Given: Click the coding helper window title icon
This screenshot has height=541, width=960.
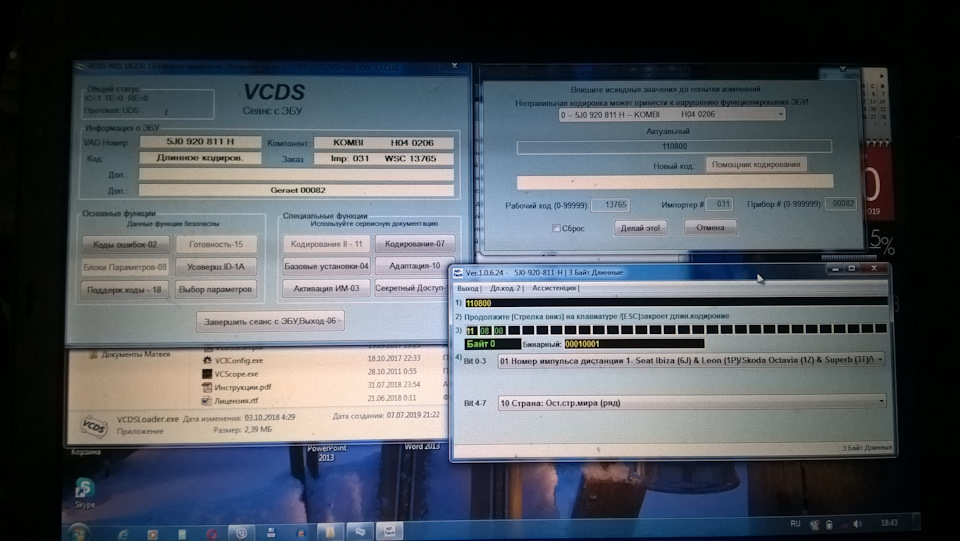Looking at the screenshot, I should (458, 272).
